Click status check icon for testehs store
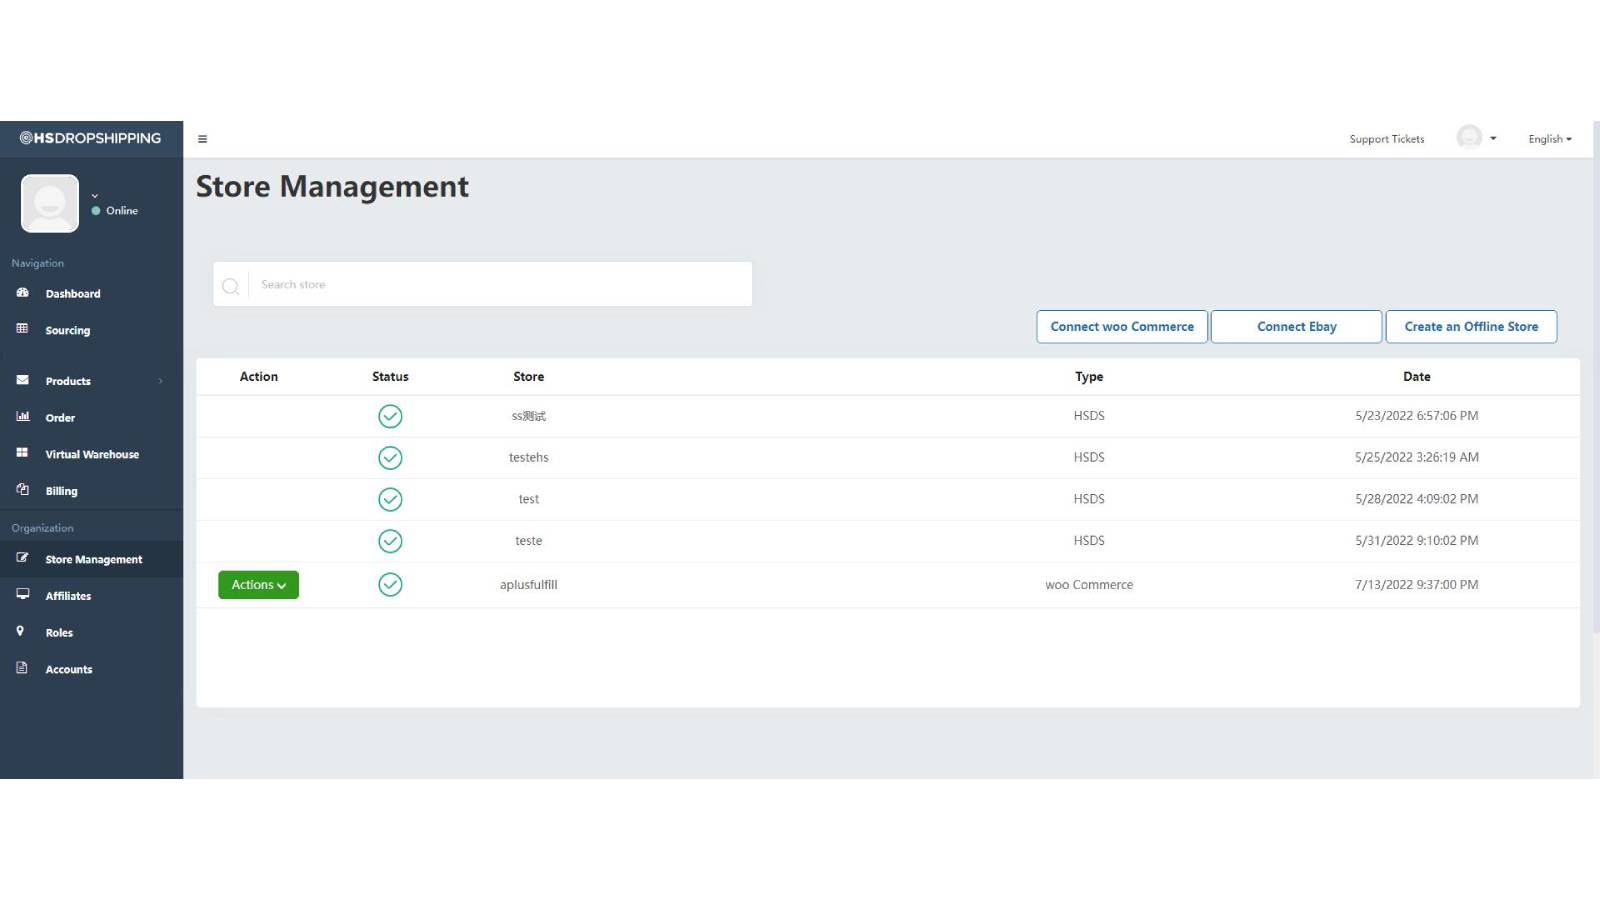Screen dimensions: 1600x900 pyautogui.click(x=390, y=458)
